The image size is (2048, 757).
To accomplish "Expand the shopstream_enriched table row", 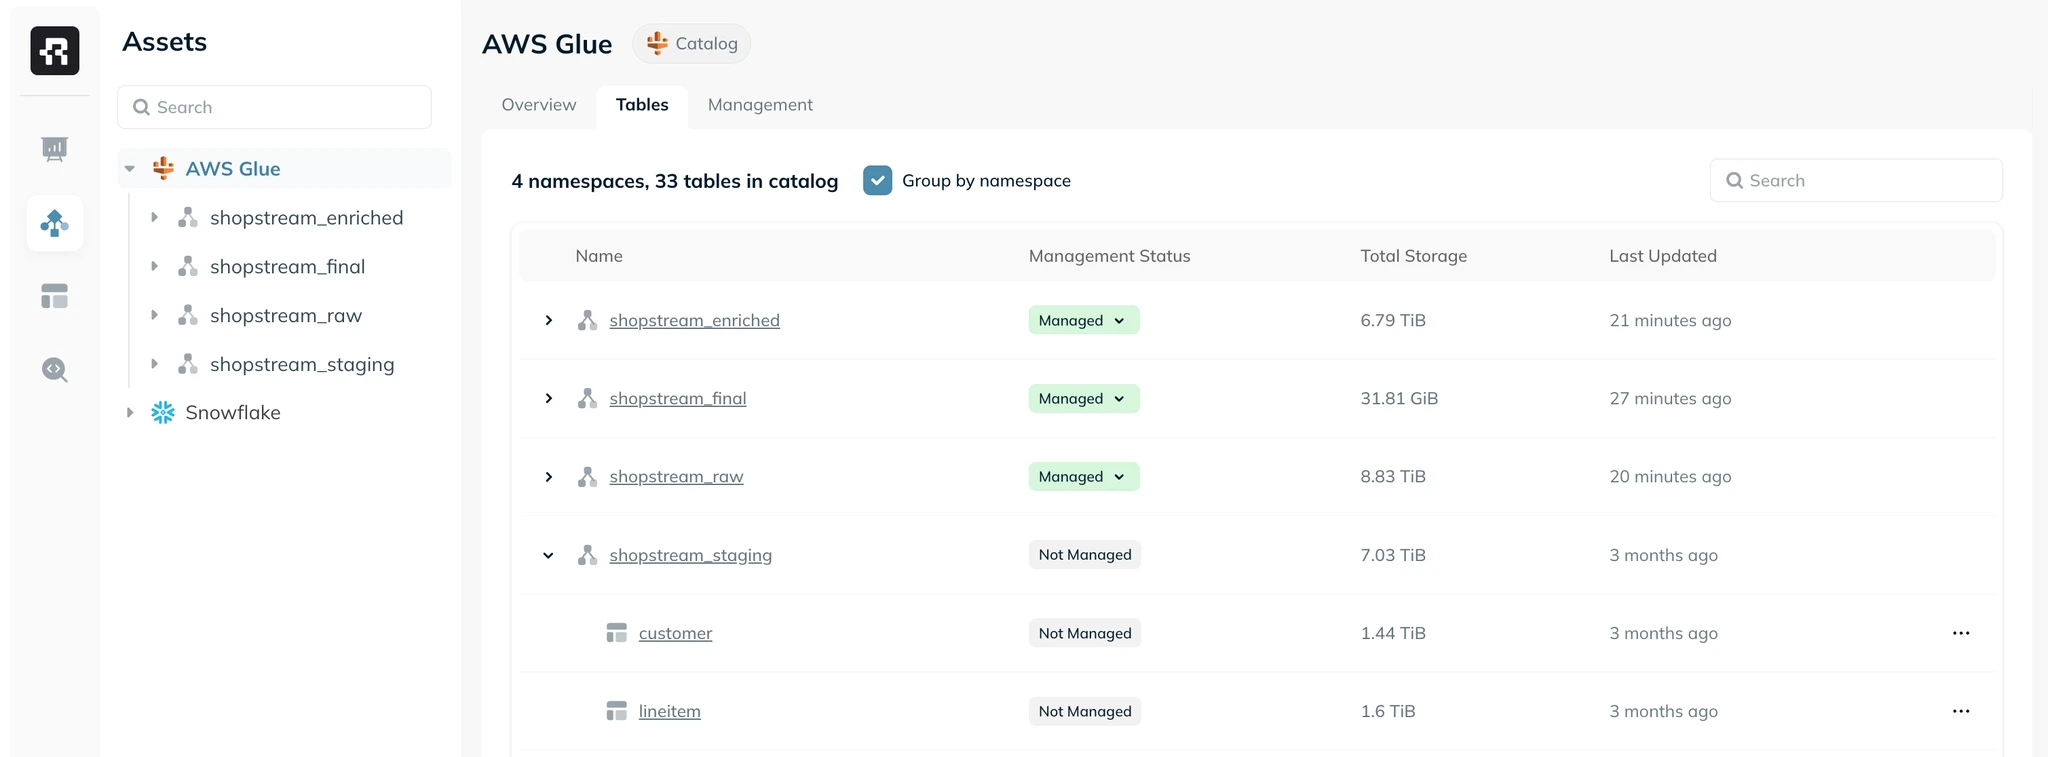I will click(x=549, y=320).
